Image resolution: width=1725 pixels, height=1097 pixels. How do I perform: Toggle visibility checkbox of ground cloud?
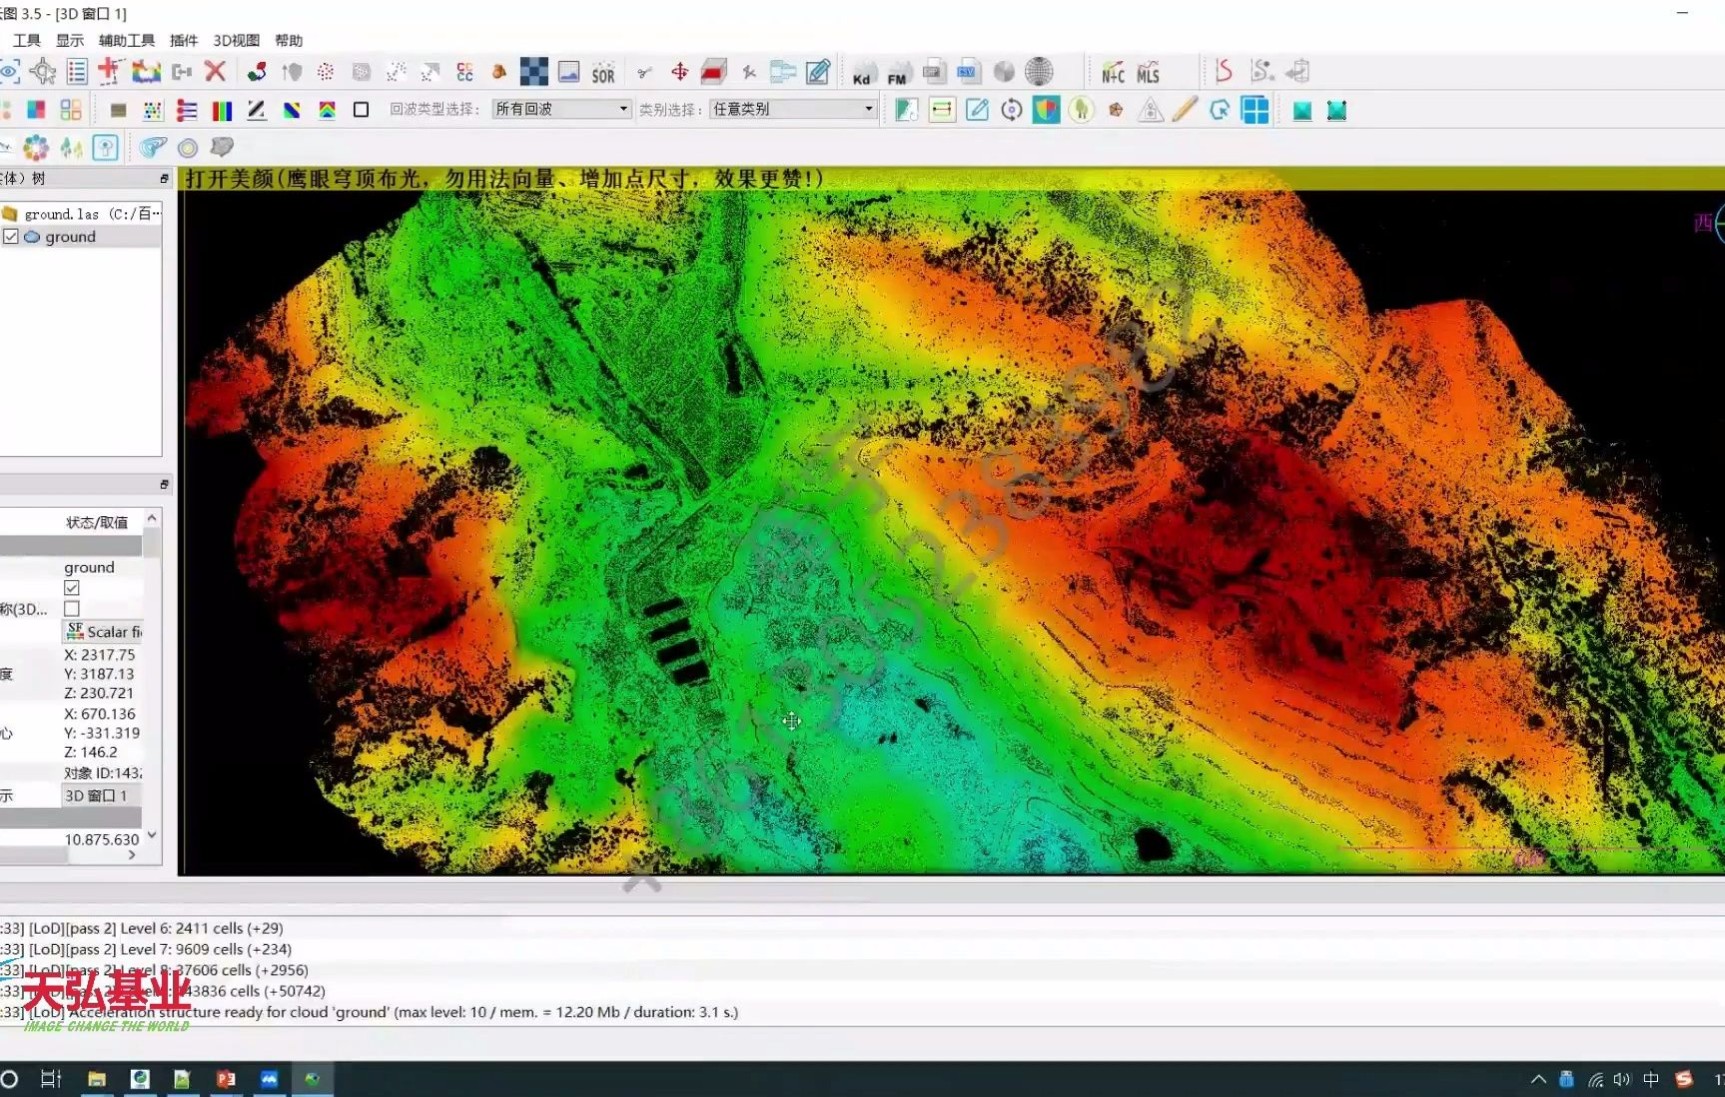coord(11,237)
